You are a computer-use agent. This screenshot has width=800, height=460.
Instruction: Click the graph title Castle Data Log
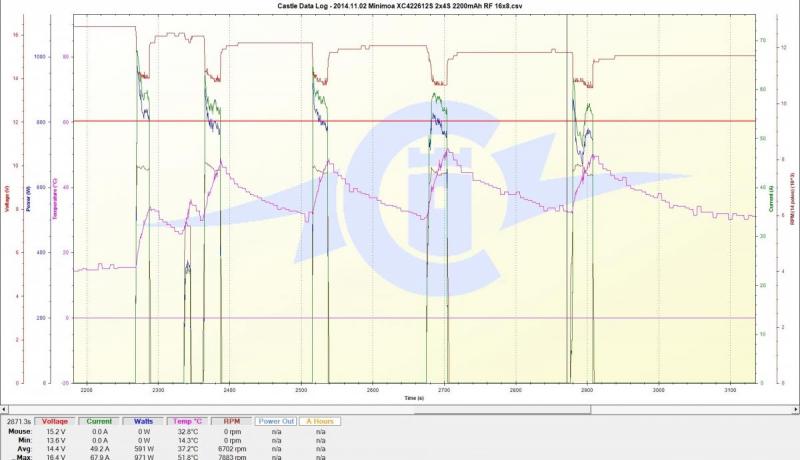(400, 6)
